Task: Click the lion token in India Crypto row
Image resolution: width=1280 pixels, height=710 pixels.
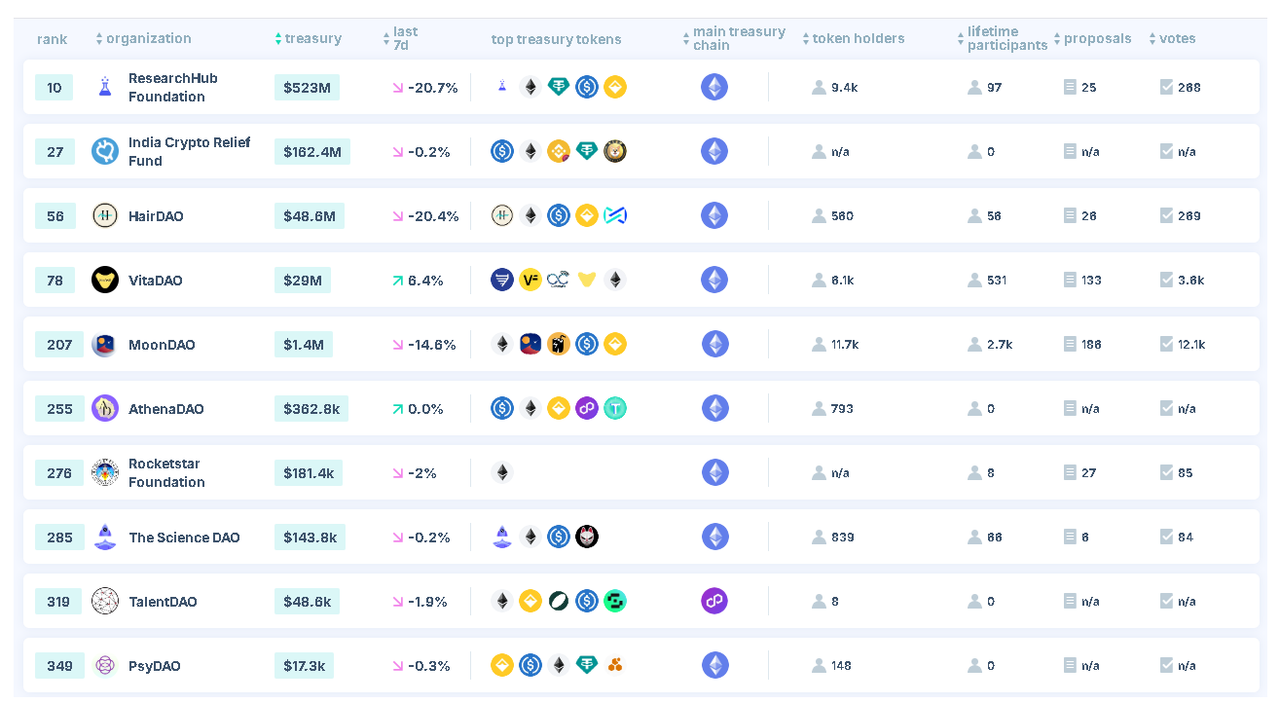Action: tap(615, 151)
